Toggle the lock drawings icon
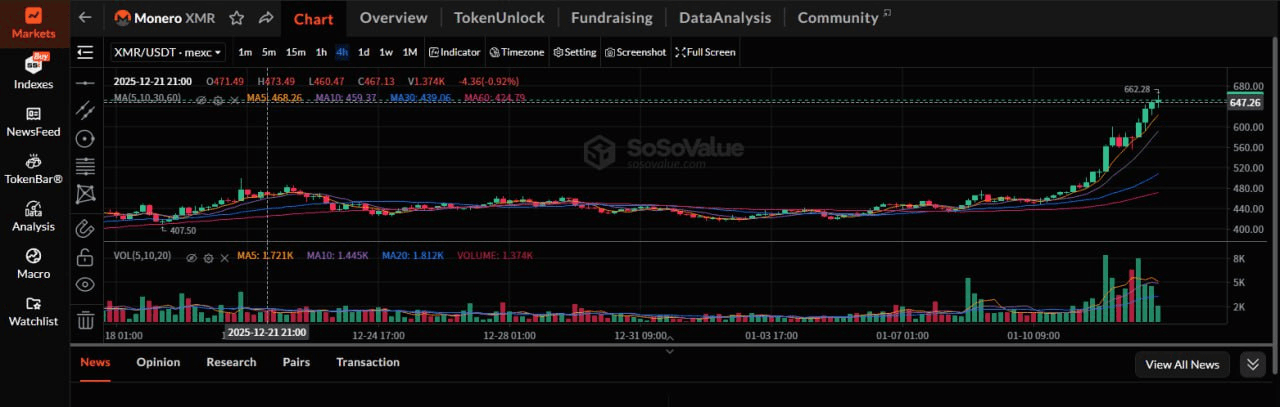 [x=85, y=257]
